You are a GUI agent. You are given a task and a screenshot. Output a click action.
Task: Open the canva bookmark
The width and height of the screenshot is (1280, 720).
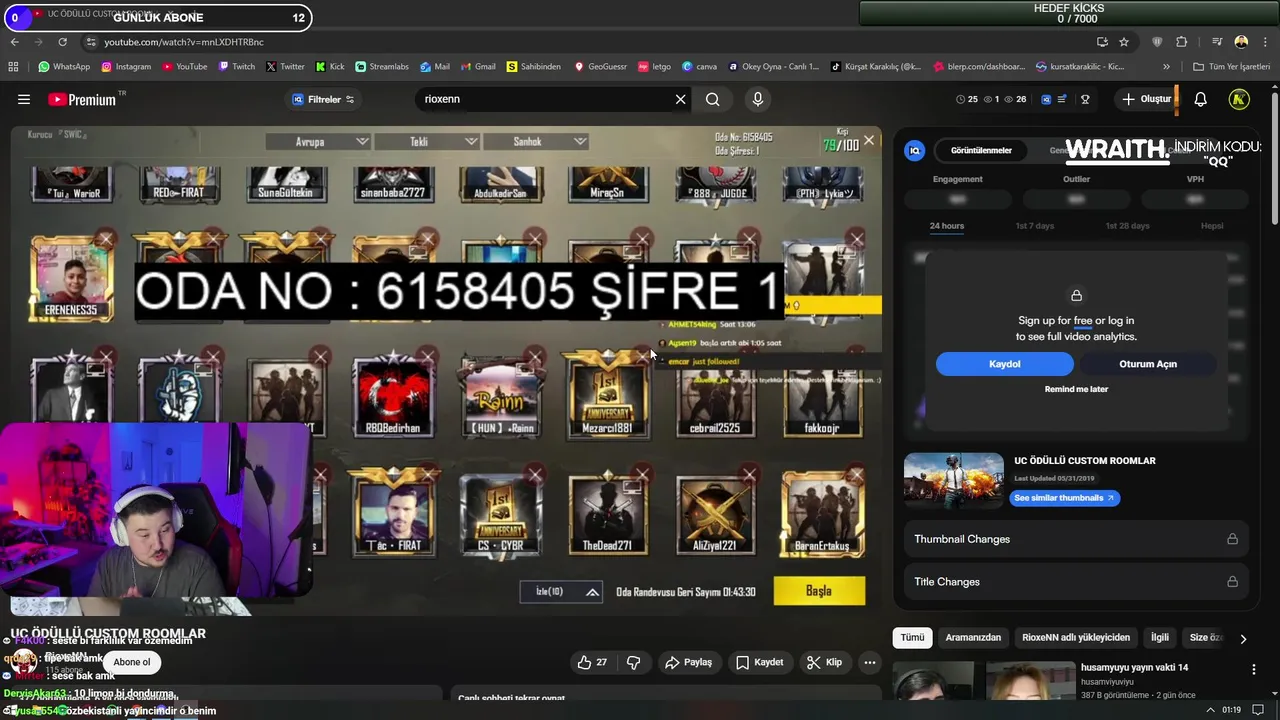pos(700,67)
